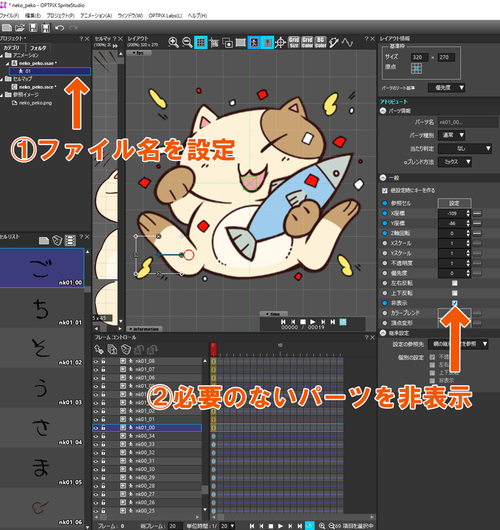Click the zoom-in magnifier icon at the bottom of the timeline
Image resolution: width=500 pixels, height=530 pixels.
(322, 526)
